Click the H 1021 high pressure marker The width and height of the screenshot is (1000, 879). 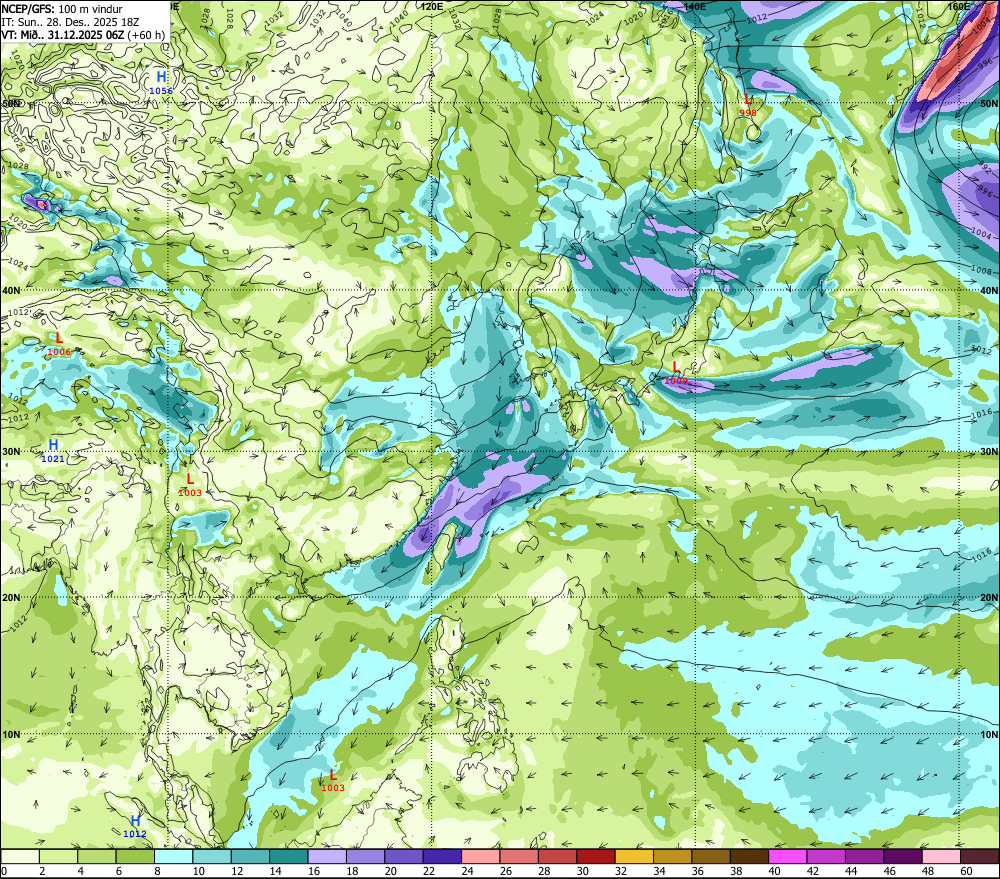coord(53,451)
